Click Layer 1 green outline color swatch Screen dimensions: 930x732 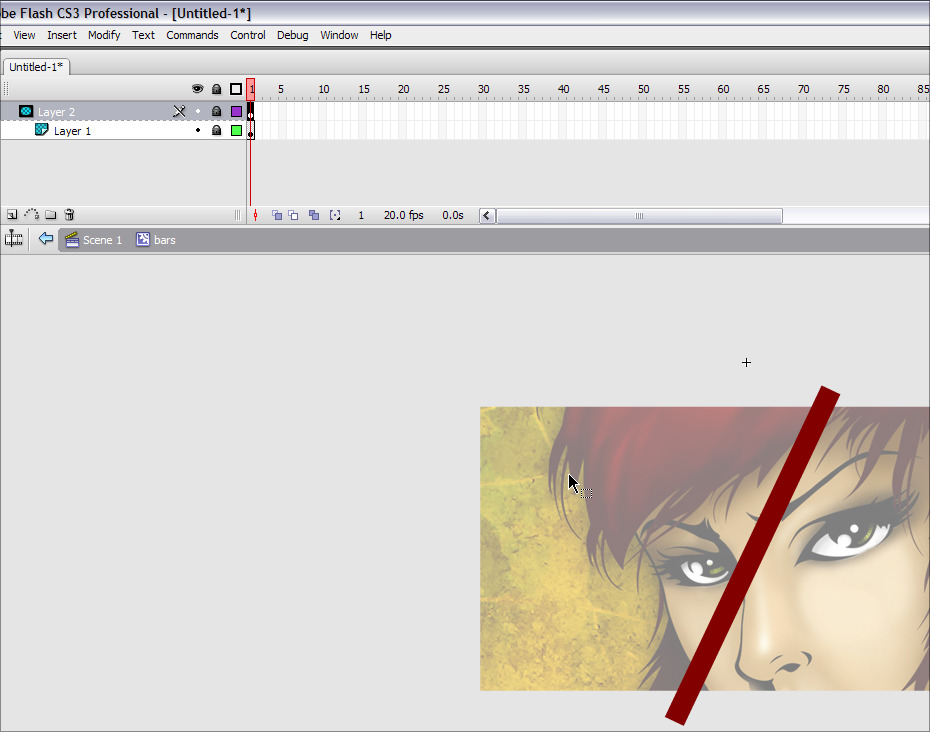point(236,131)
